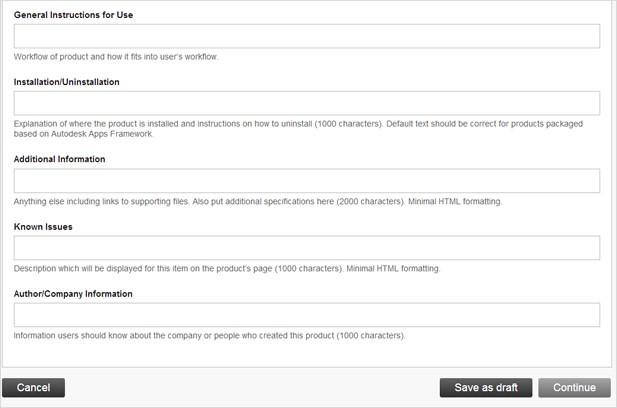The image size is (617, 408).
Task: Continue to the next step
Action: click(575, 388)
